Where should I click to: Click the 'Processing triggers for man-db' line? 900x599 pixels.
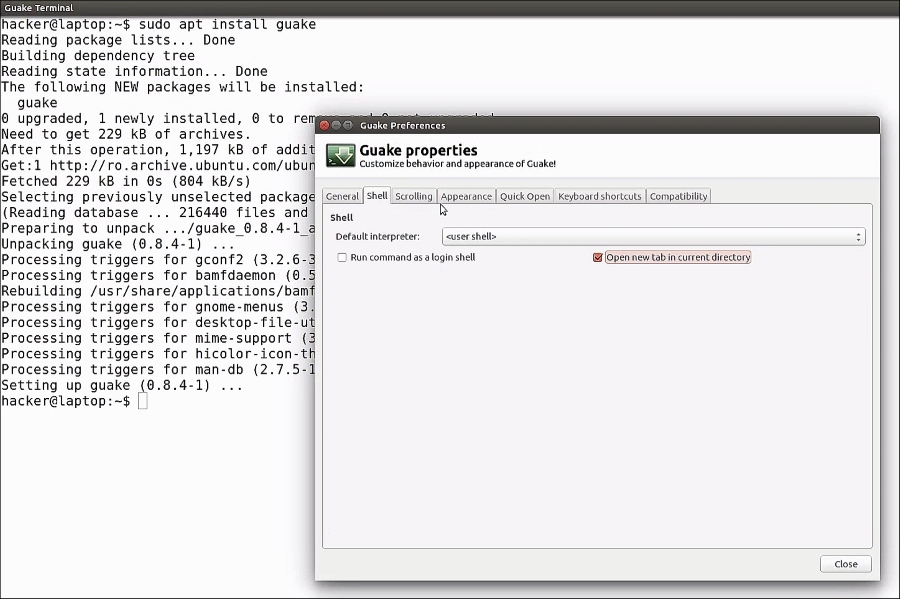coord(158,369)
